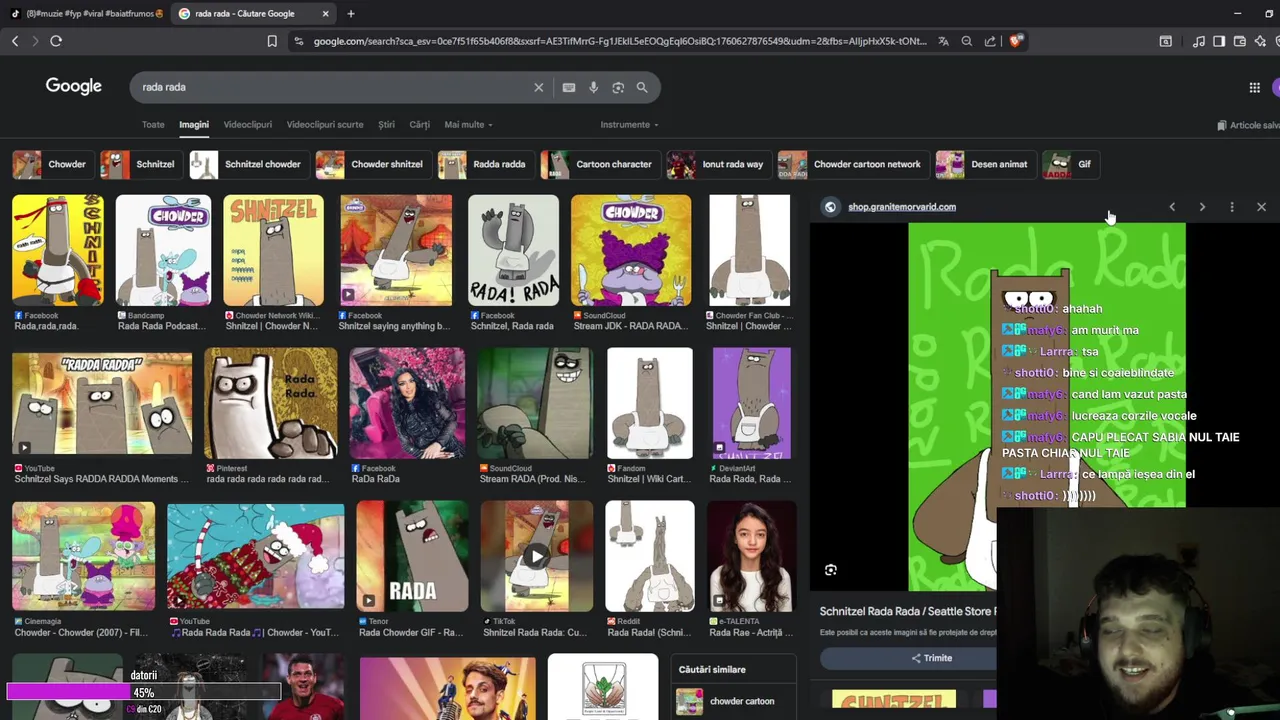Reload the page with the refresh icon
The width and height of the screenshot is (1280, 720).
(x=56, y=41)
